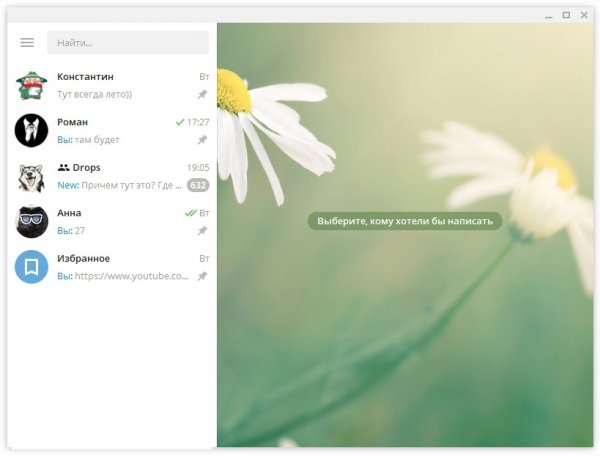Click Роман's suit avatar picture

(x=32, y=130)
